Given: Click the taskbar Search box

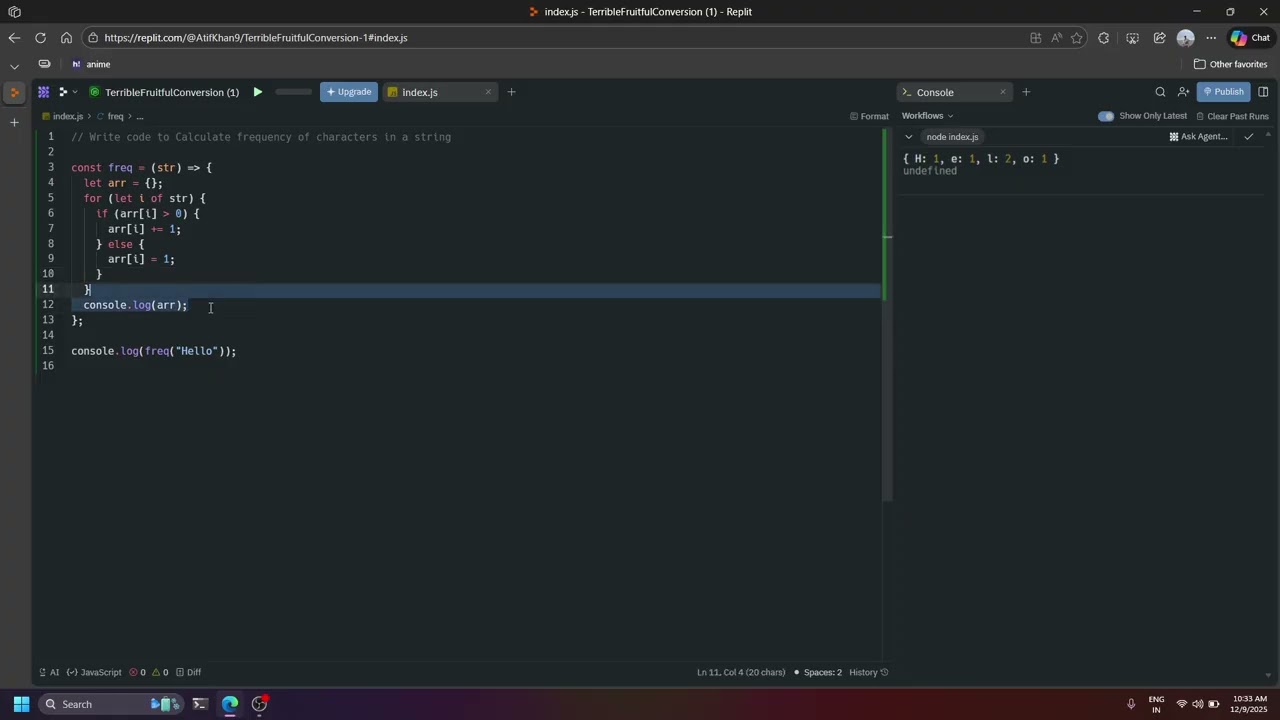Looking at the screenshot, I should [110, 704].
